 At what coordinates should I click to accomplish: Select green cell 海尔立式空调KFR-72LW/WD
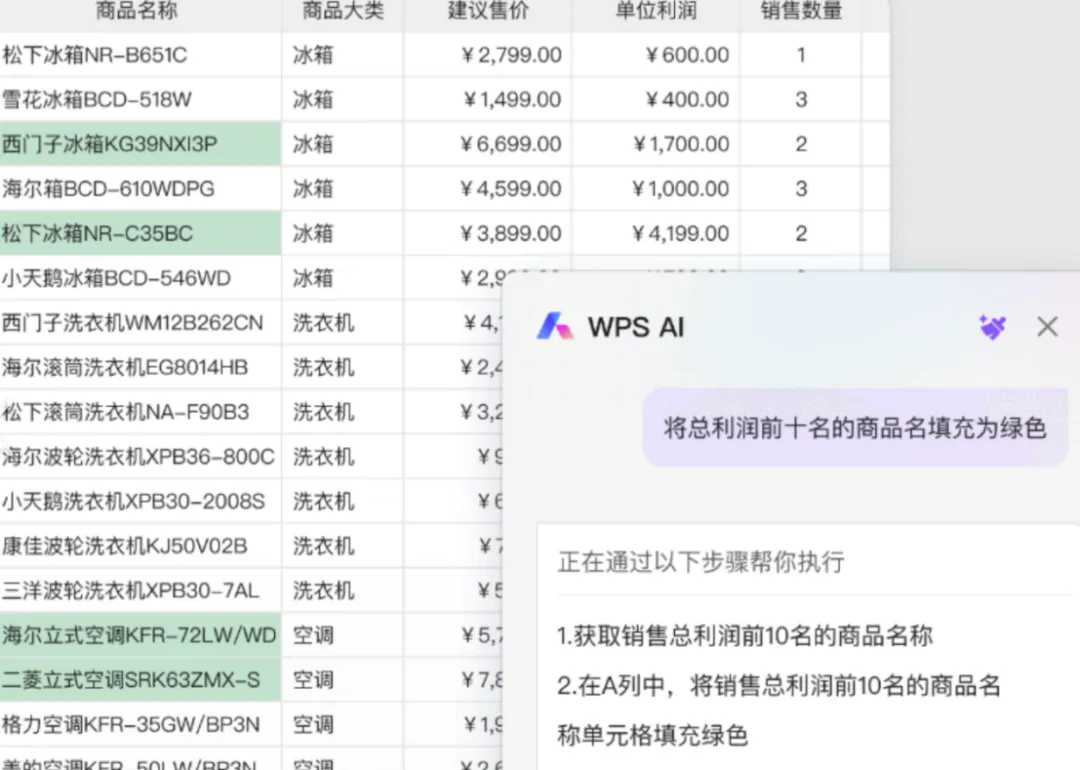[x=141, y=635]
